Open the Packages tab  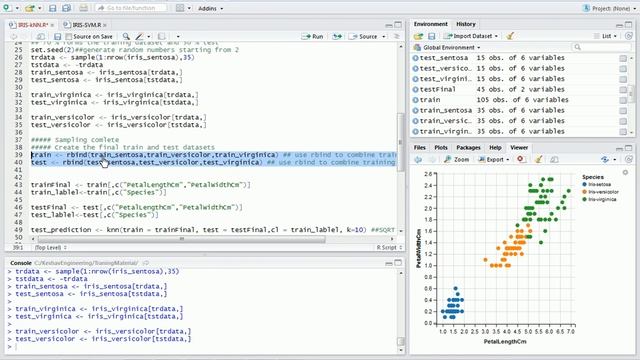(x=468, y=147)
